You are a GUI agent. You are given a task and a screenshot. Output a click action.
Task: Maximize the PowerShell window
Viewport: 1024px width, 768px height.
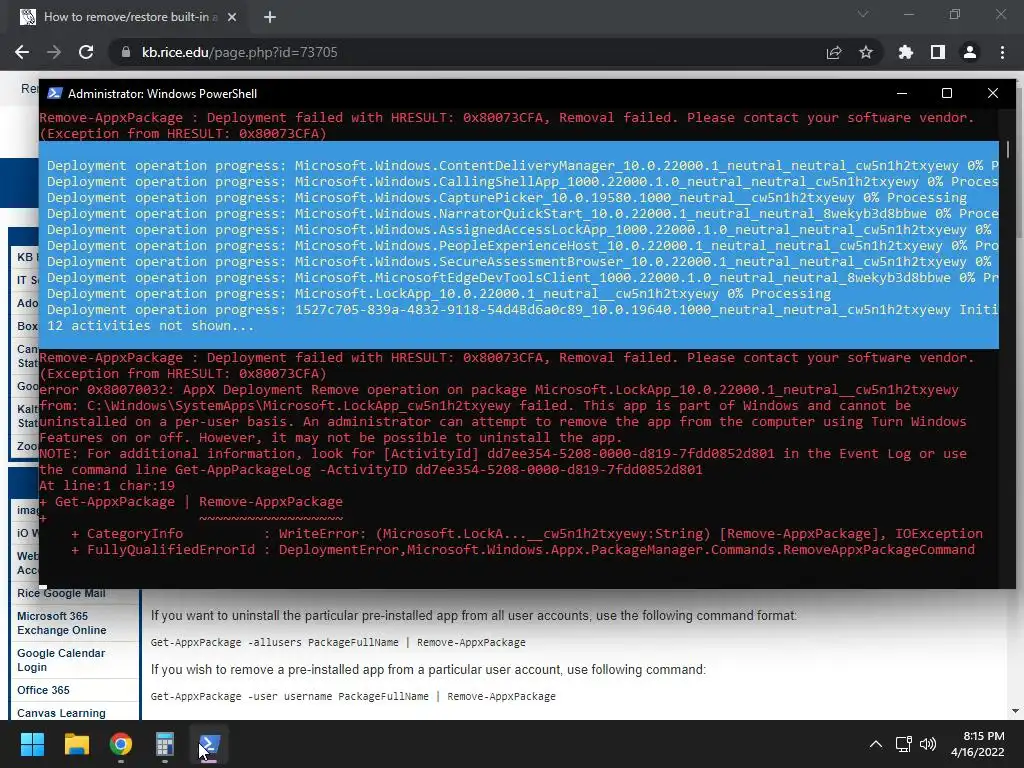point(947,93)
